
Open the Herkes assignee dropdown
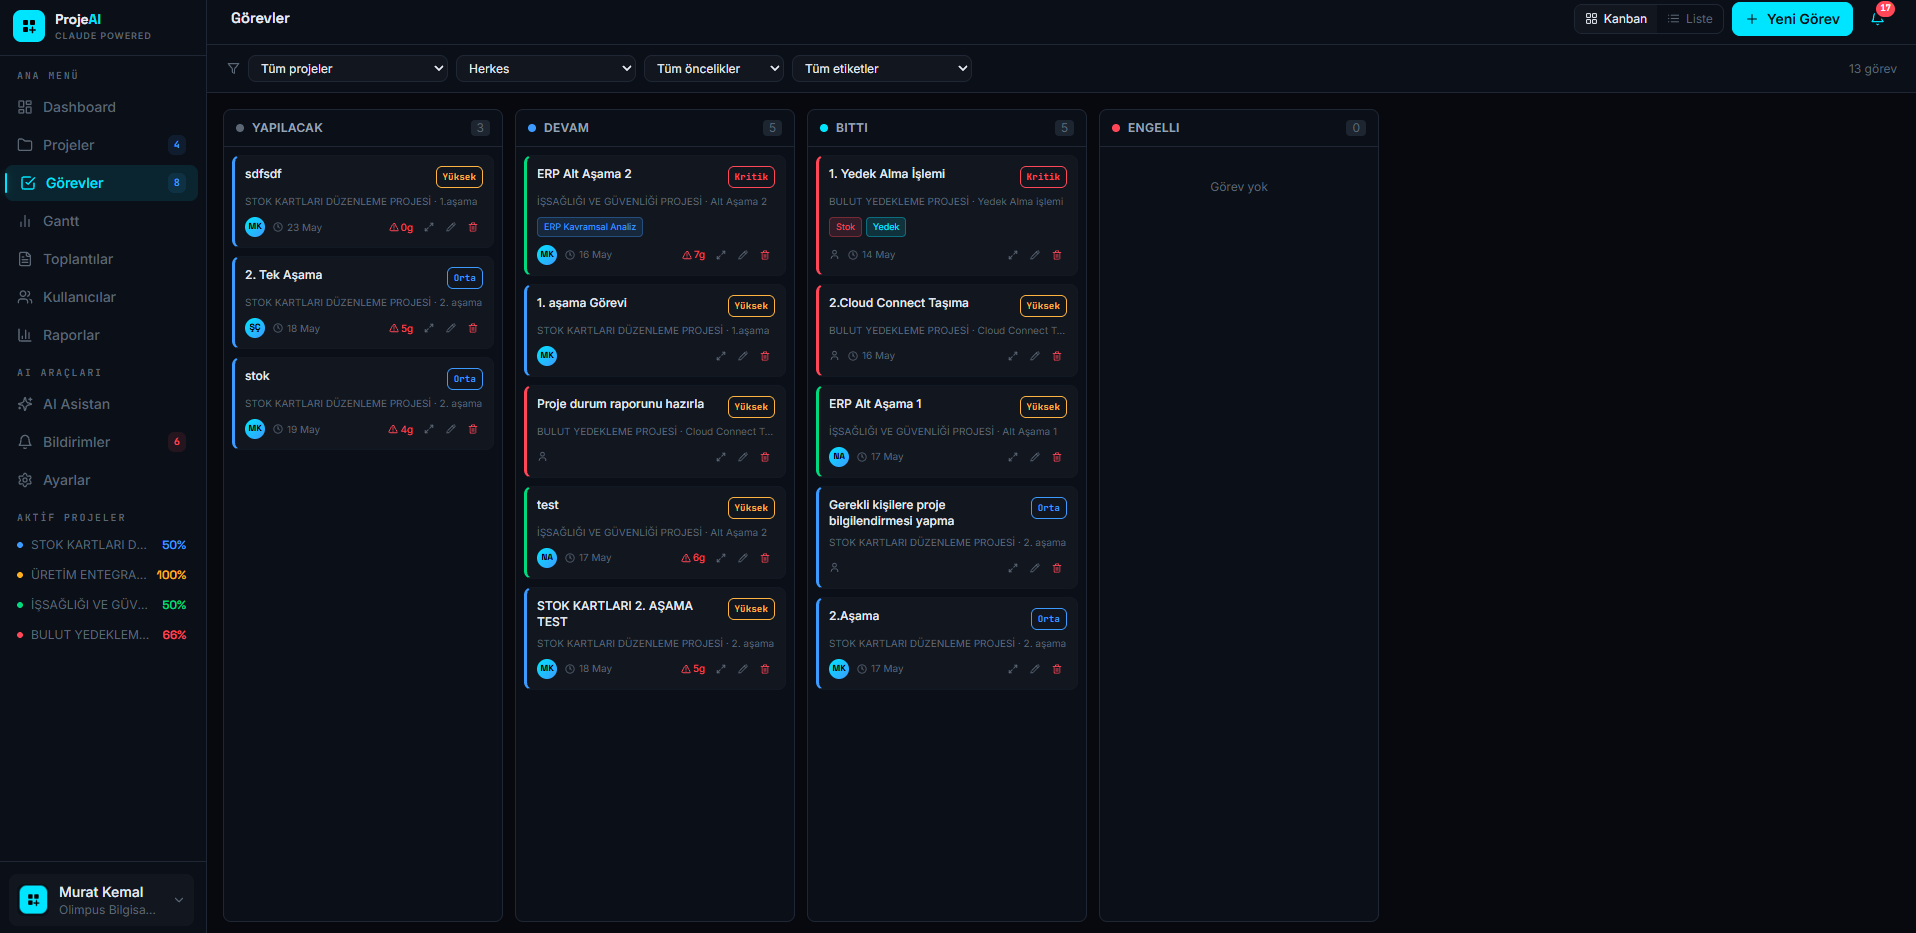coord(546,69)
